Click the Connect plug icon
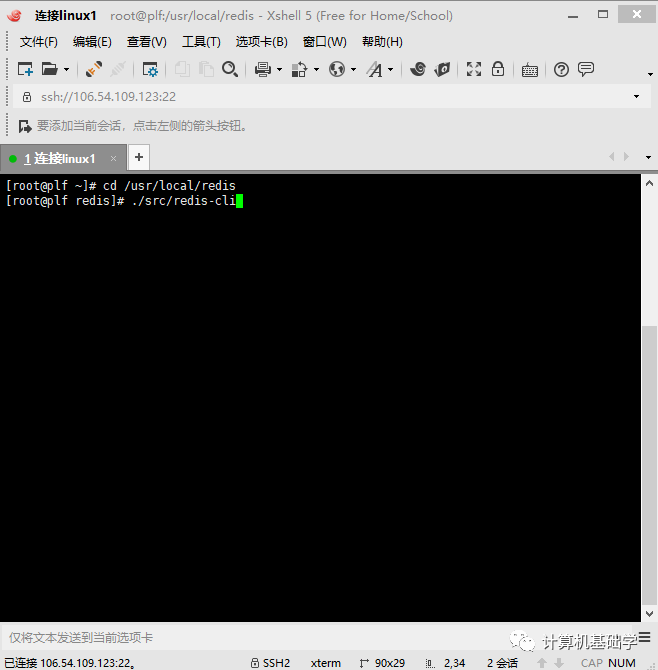This screenshot has height=670, width=658. (94, 69)
